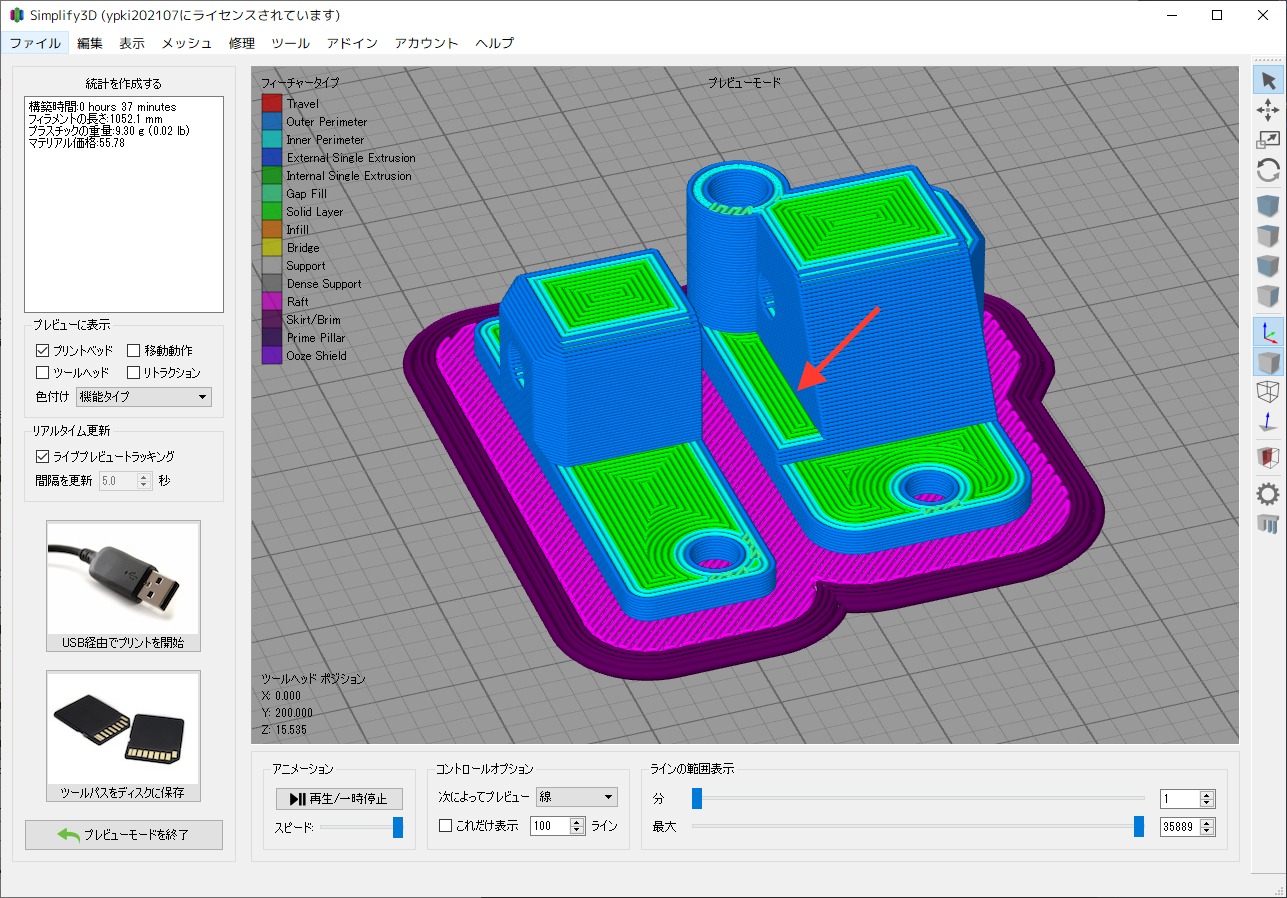This screenshot has height=898, width=1287.
Task: Open the 色付け 機能タイプ dropdown
Action: 143,397
